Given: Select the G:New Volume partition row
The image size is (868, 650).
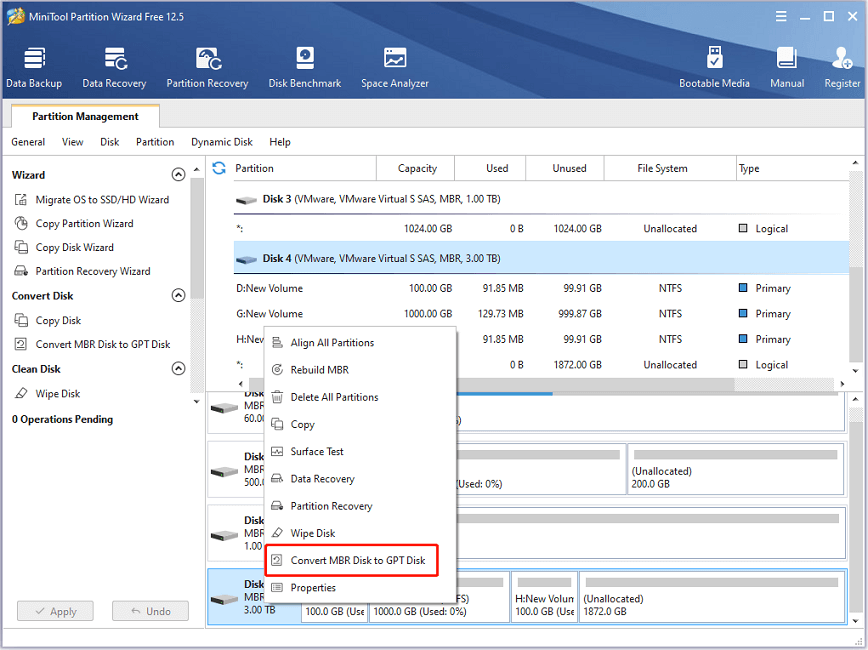Looking at the screenshot, I should point(541,314).
